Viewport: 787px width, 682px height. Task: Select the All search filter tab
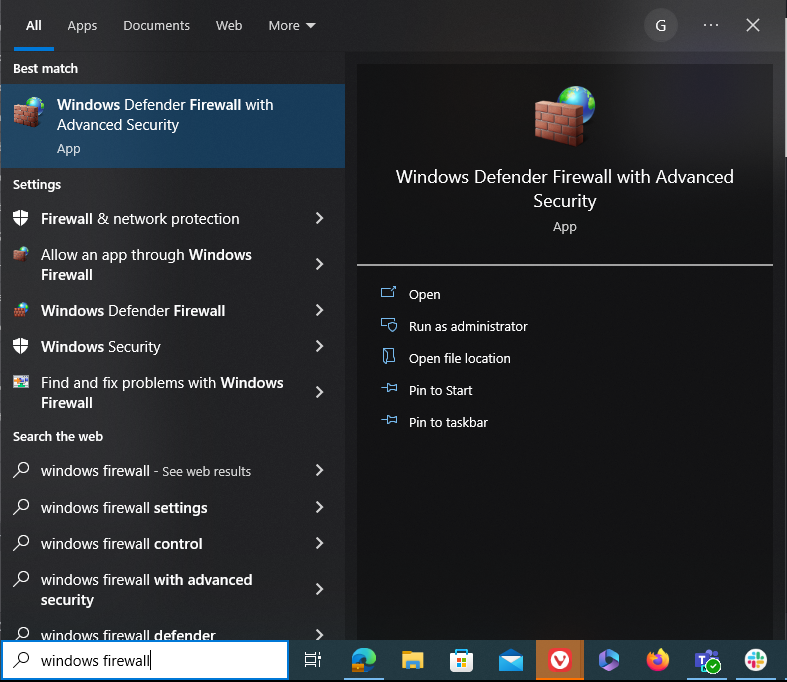point(34,26)
